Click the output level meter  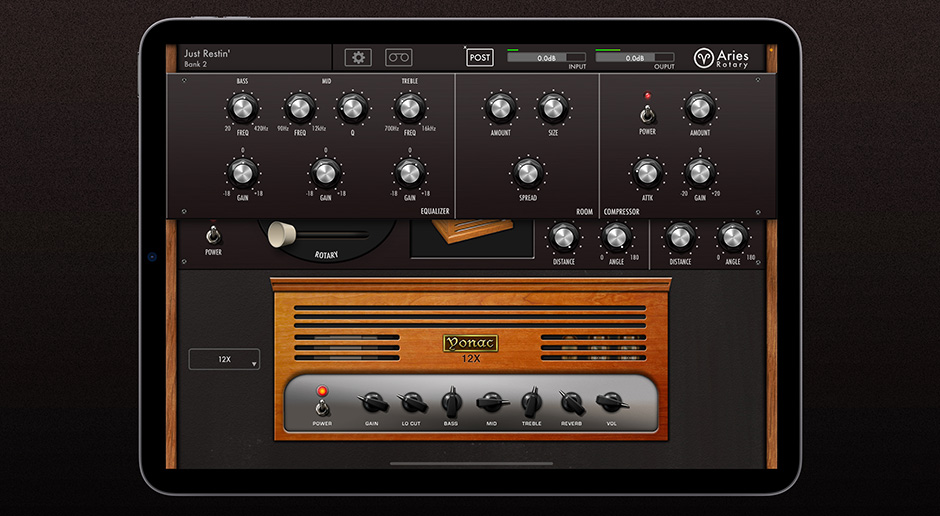(636, 58)
